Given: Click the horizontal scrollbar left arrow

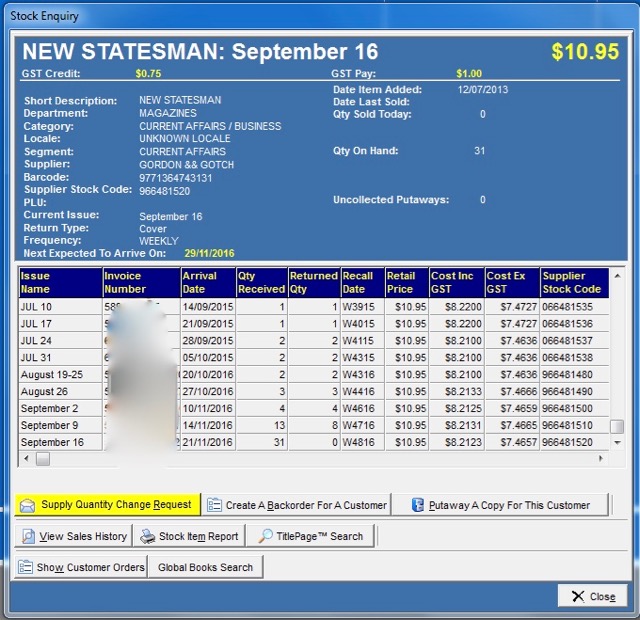Looking at the screenshot, I should point(26,459).
